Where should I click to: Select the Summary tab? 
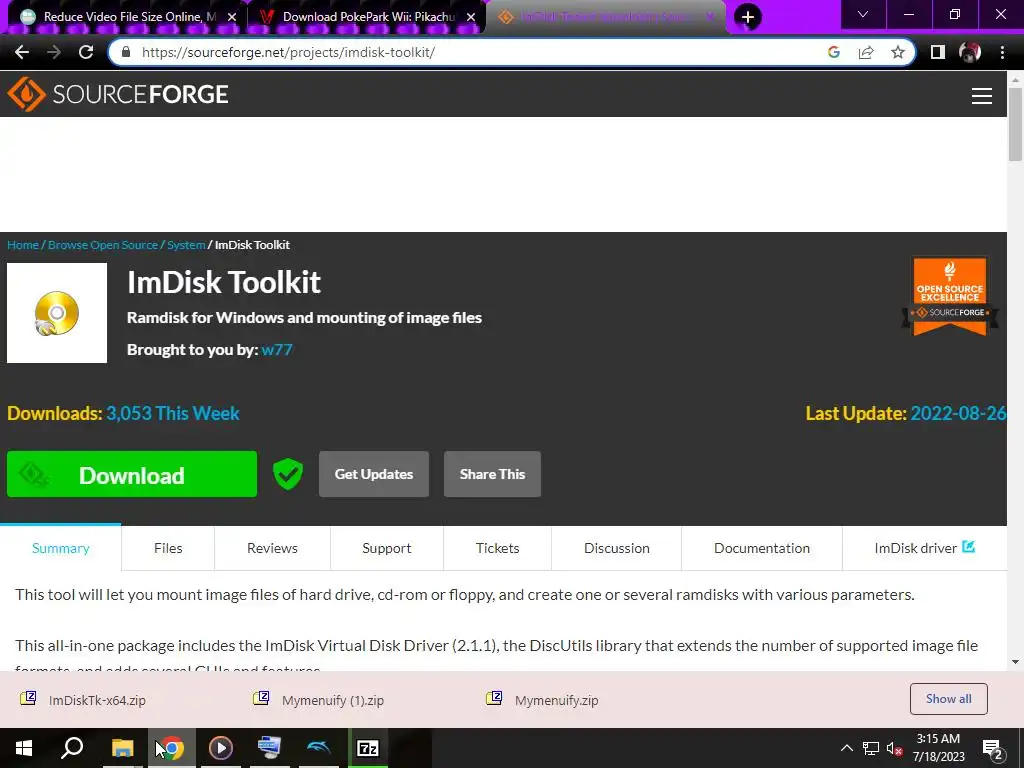click(x=61, y=548)
